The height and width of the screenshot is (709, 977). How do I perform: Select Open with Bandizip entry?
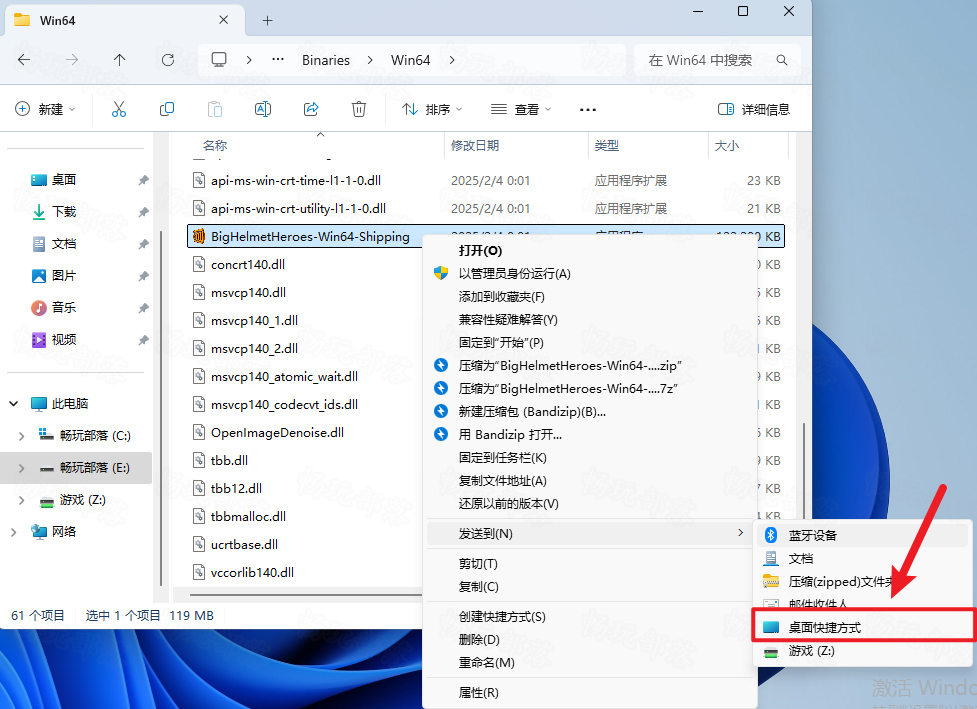tap(590, 435)
